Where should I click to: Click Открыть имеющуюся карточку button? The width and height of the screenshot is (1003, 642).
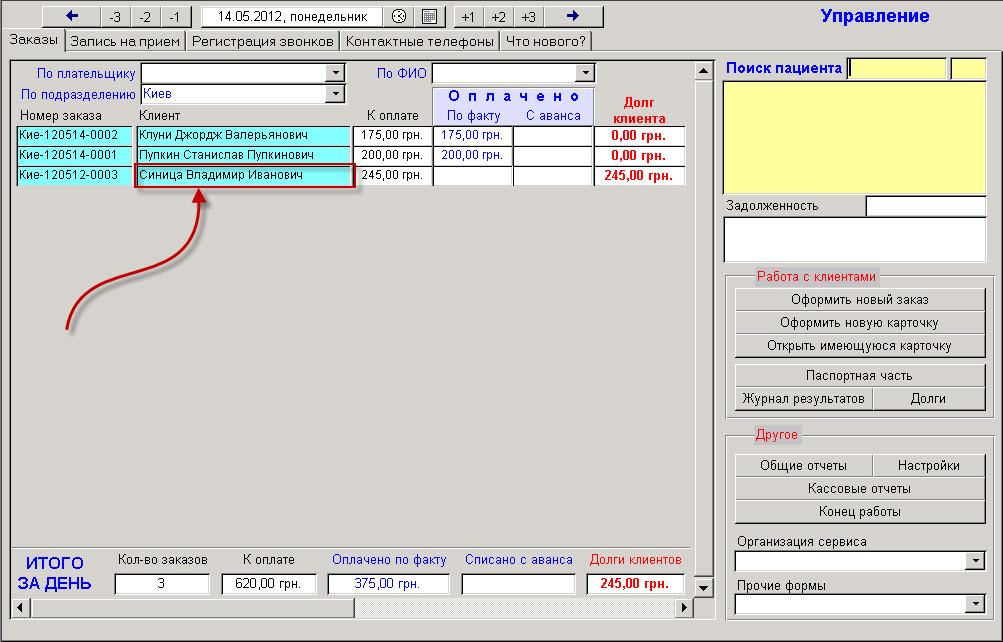860,346
